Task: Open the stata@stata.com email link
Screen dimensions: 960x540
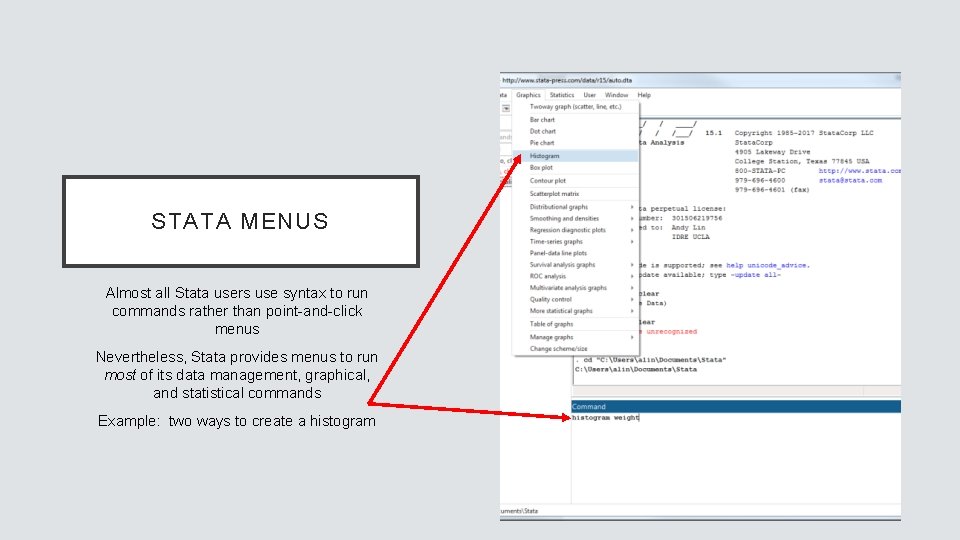Action: point(850,181)
